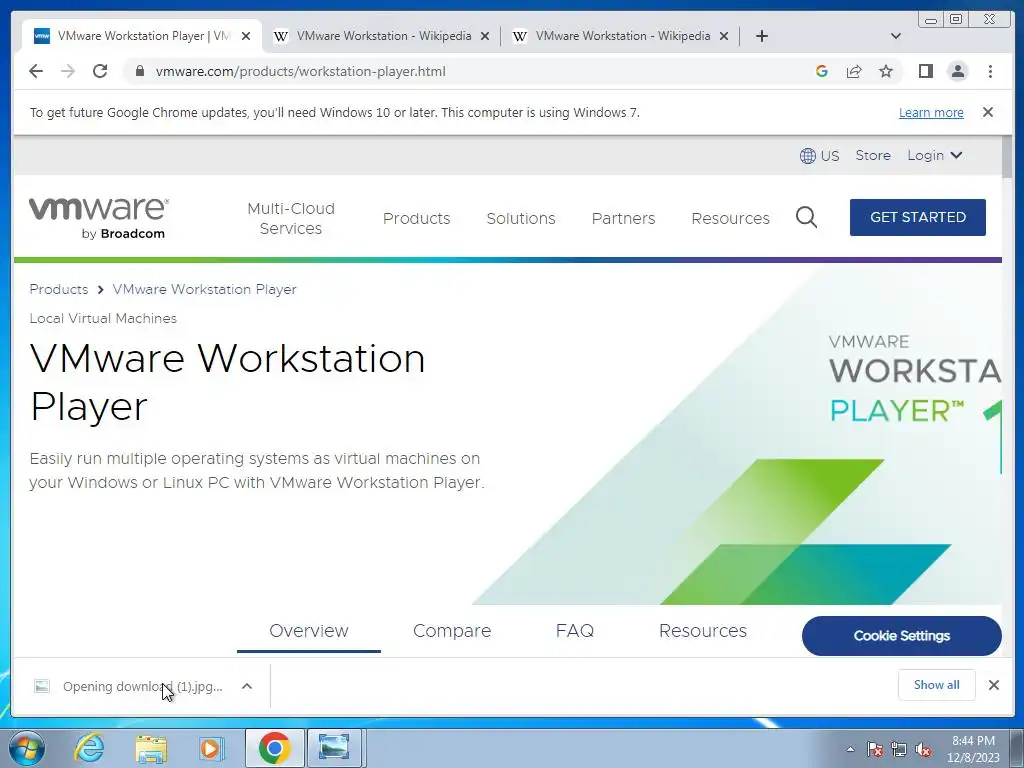Click the US region globe selector
This screenshot has height=768, width=1024.
pos(819,155)
